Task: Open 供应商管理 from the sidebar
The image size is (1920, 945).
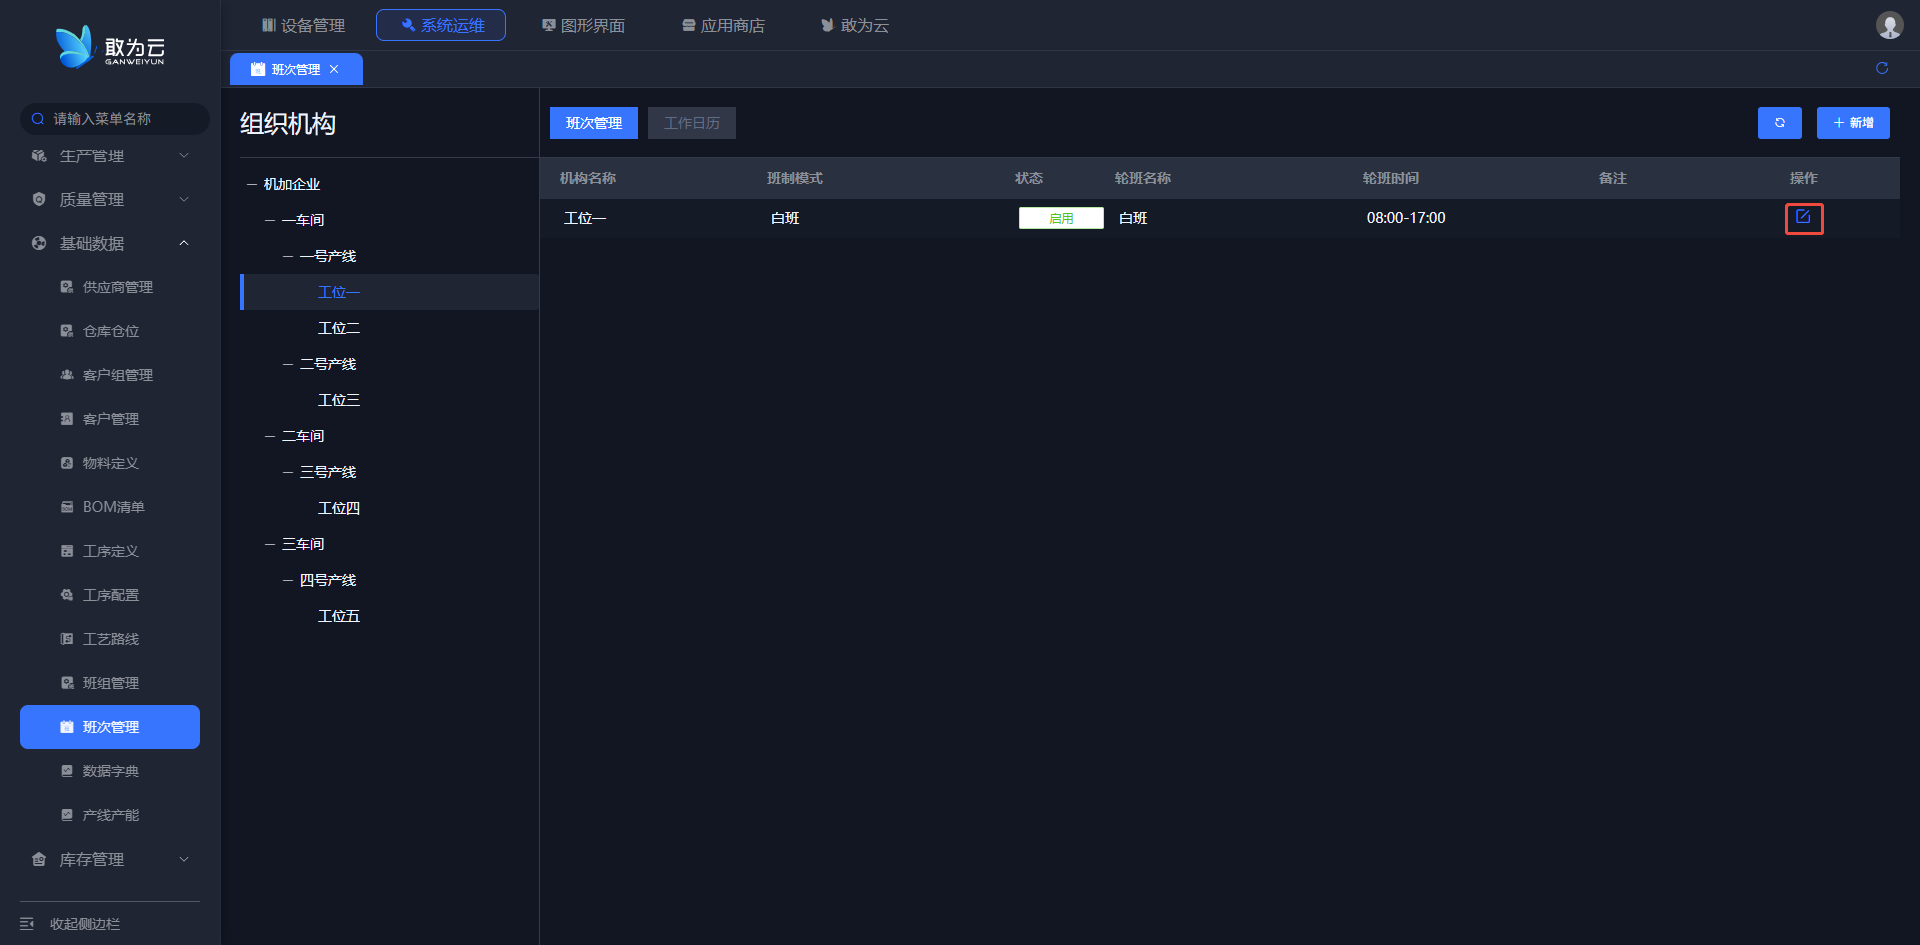Action: pos(117,287)
